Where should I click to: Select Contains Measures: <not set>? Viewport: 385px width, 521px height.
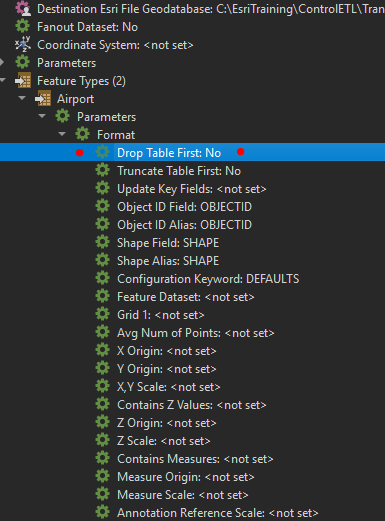click(195, 459)
